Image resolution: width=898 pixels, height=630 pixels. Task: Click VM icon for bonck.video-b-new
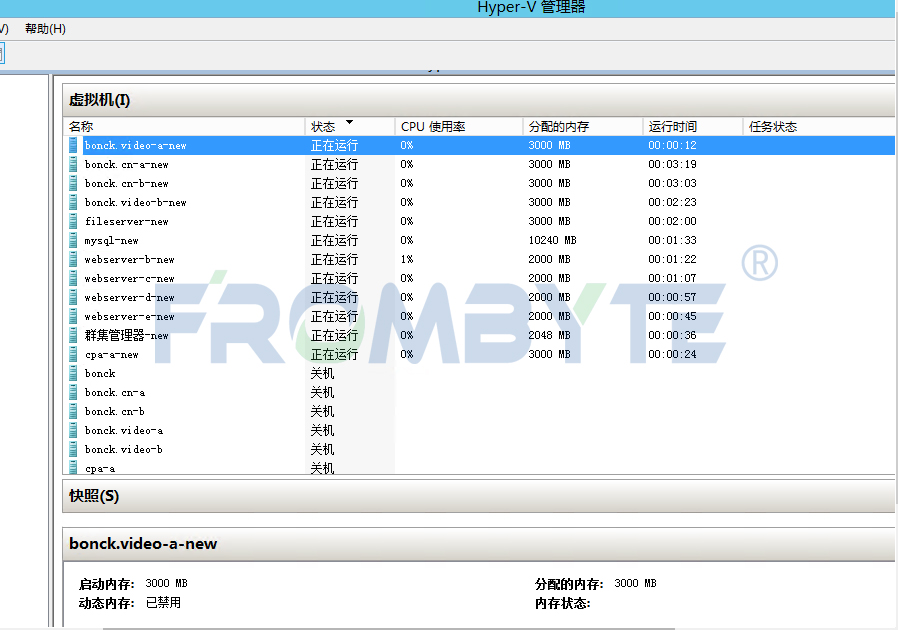click(x=73, y=202)
